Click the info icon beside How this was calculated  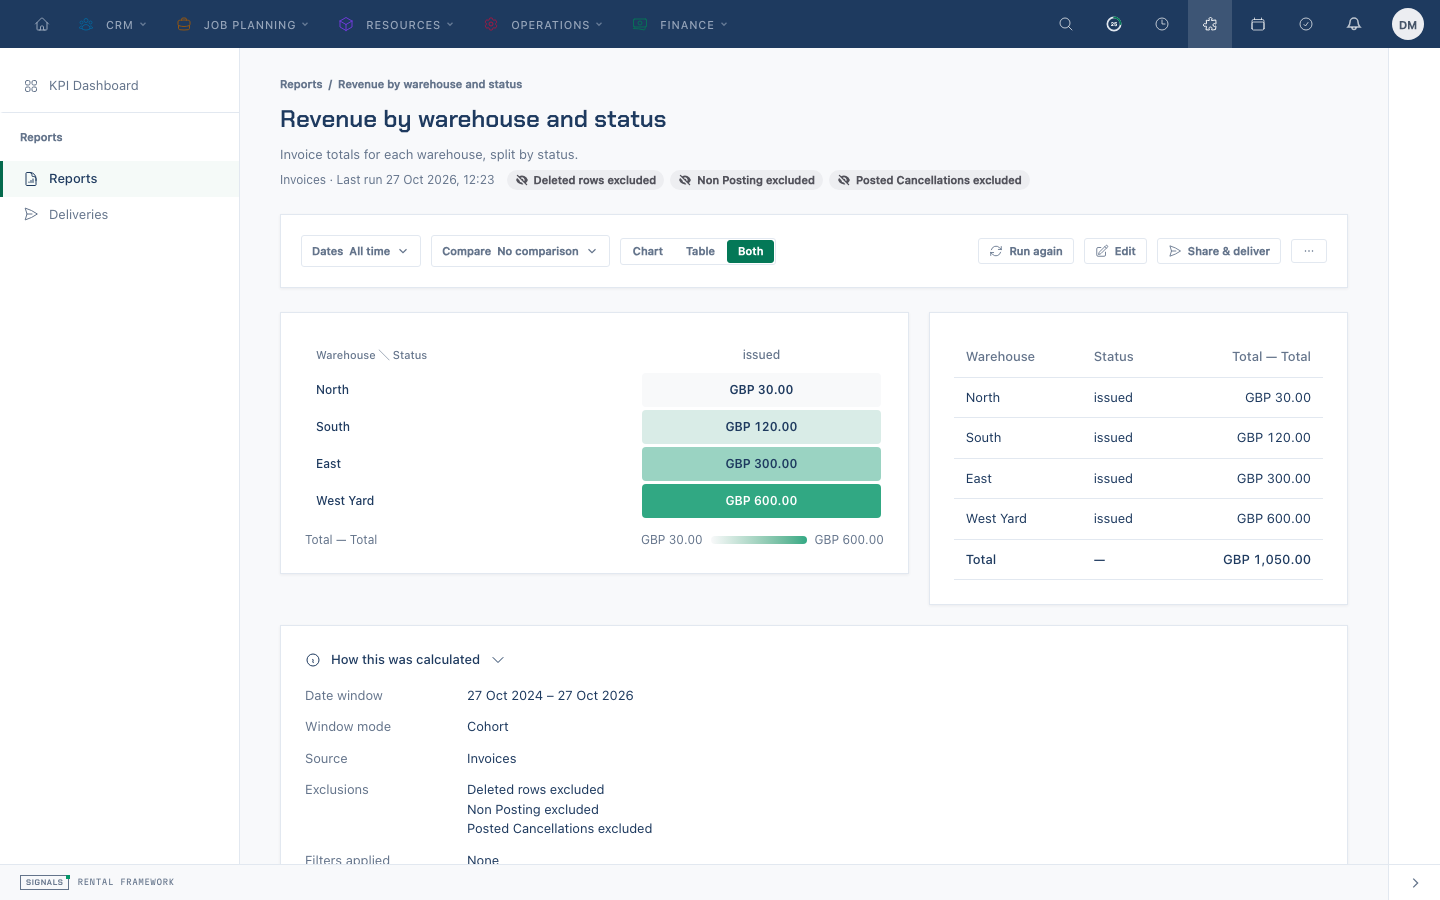click(x=313, y=660)
